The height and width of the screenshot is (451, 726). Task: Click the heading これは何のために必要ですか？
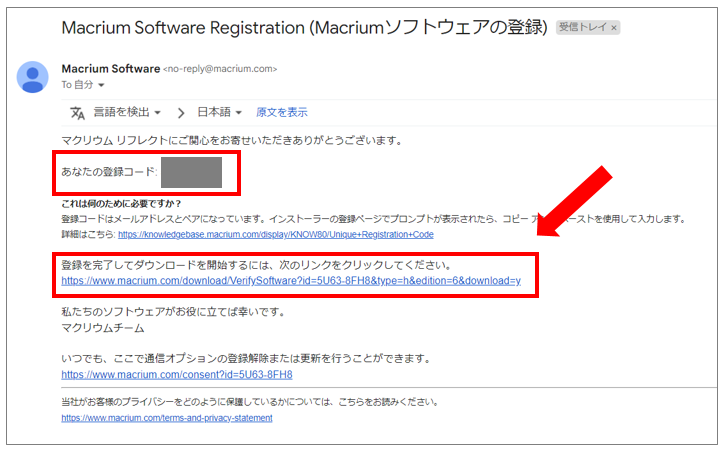coord(121,204)
